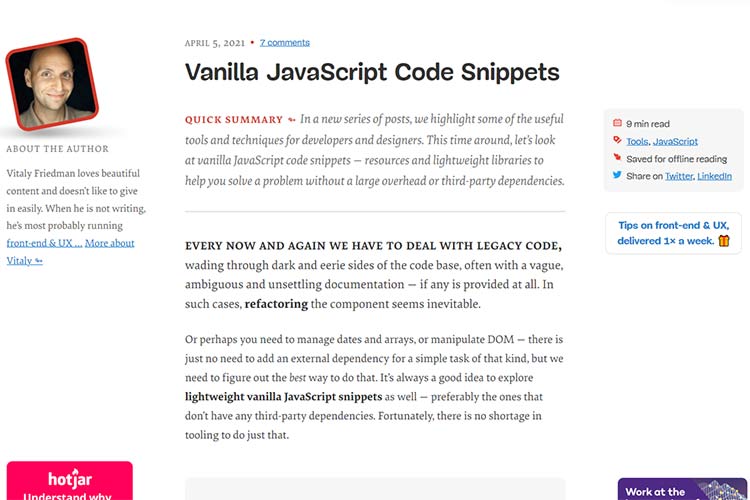Click the arrow icon after Quick Summary

291,119
